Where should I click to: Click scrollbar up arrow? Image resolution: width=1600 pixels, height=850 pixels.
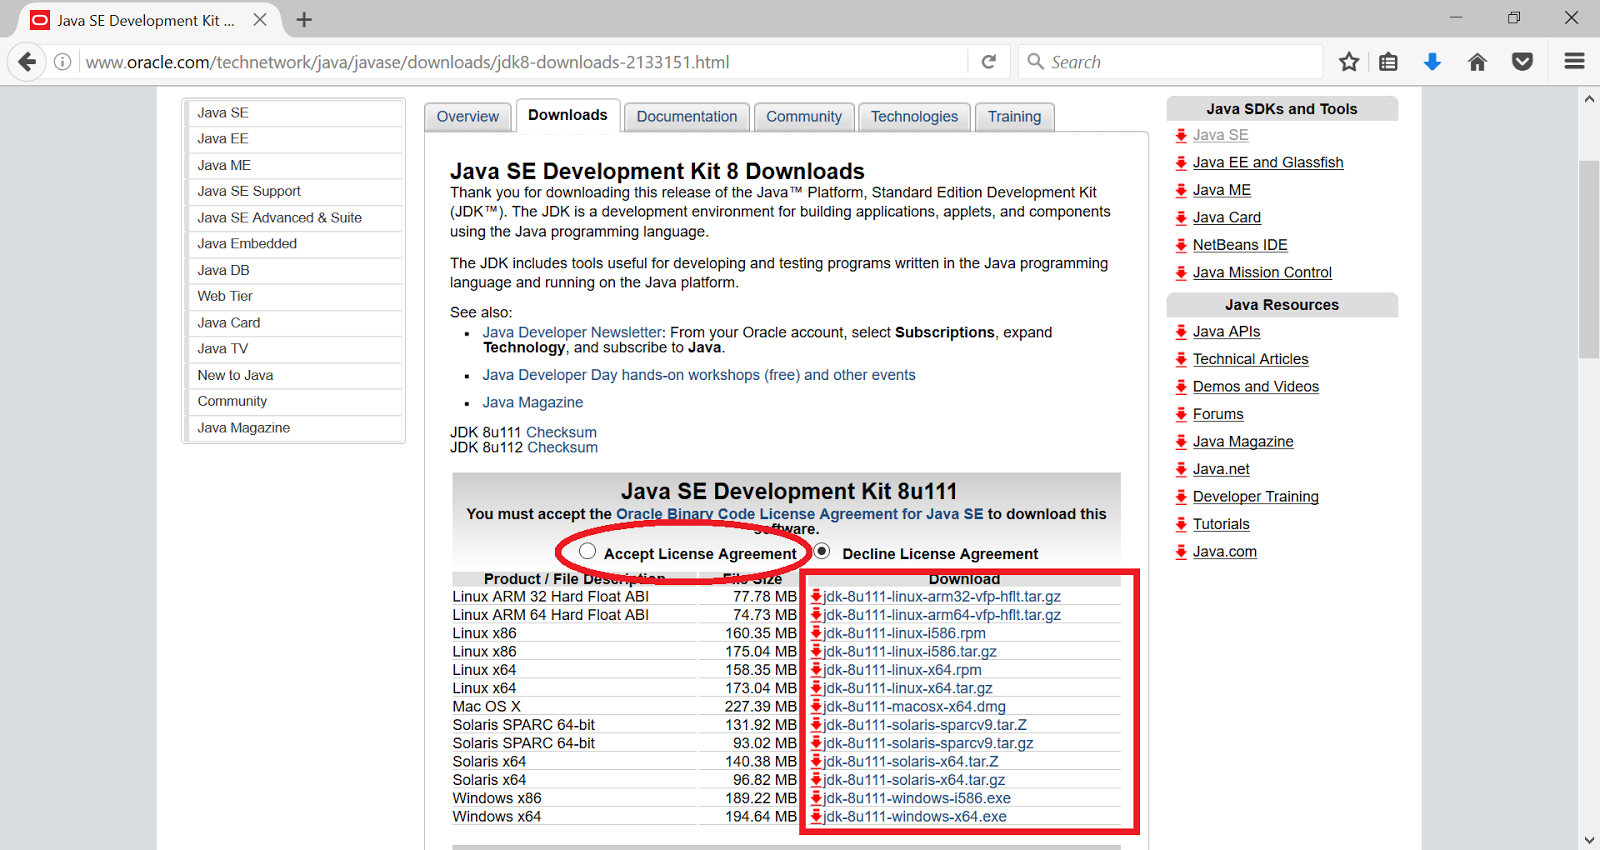pos(1589,99)
